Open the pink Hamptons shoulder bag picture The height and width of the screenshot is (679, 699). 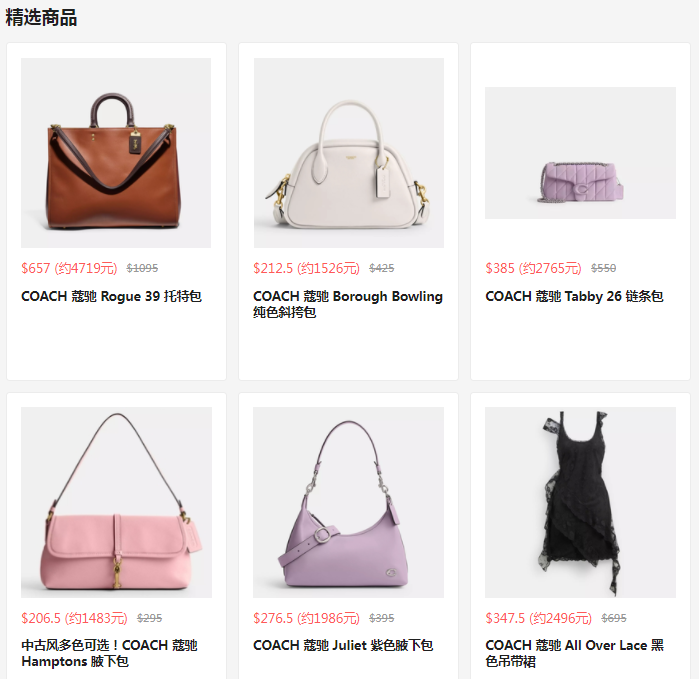point(116,502)
